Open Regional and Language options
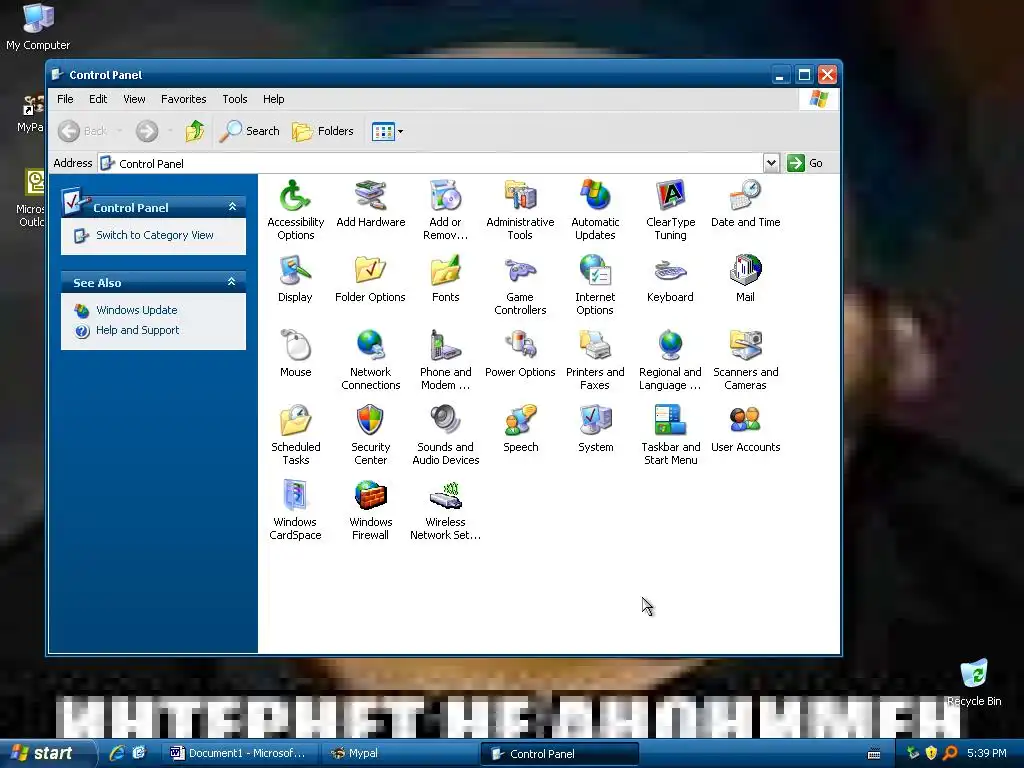The width and height of the screenshot is (1024, 768). [x=670, y=360]
